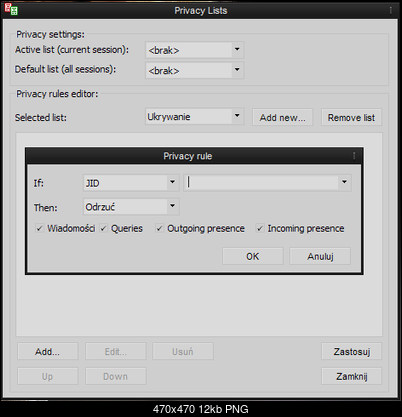Expand the JID value combo box arrow

click(344, 182)
